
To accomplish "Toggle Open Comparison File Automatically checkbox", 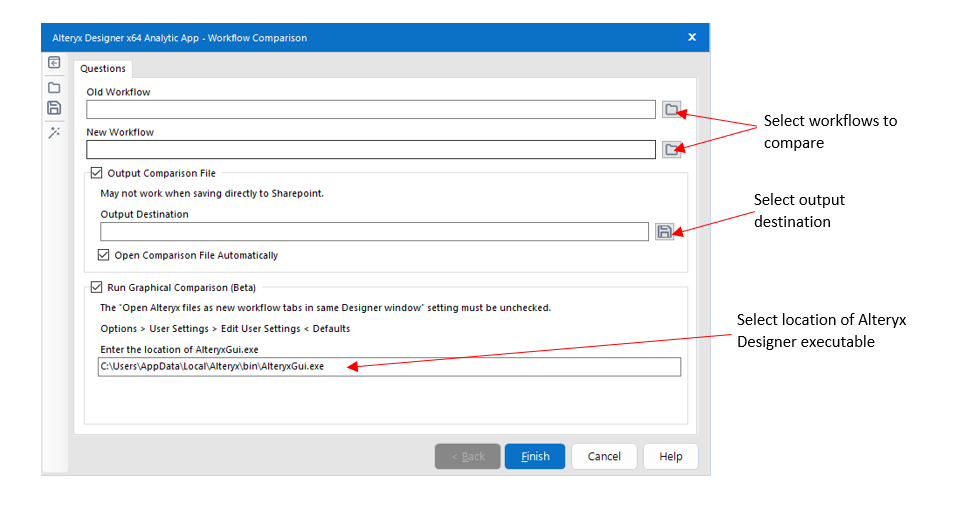I will [x=104, y=255].
